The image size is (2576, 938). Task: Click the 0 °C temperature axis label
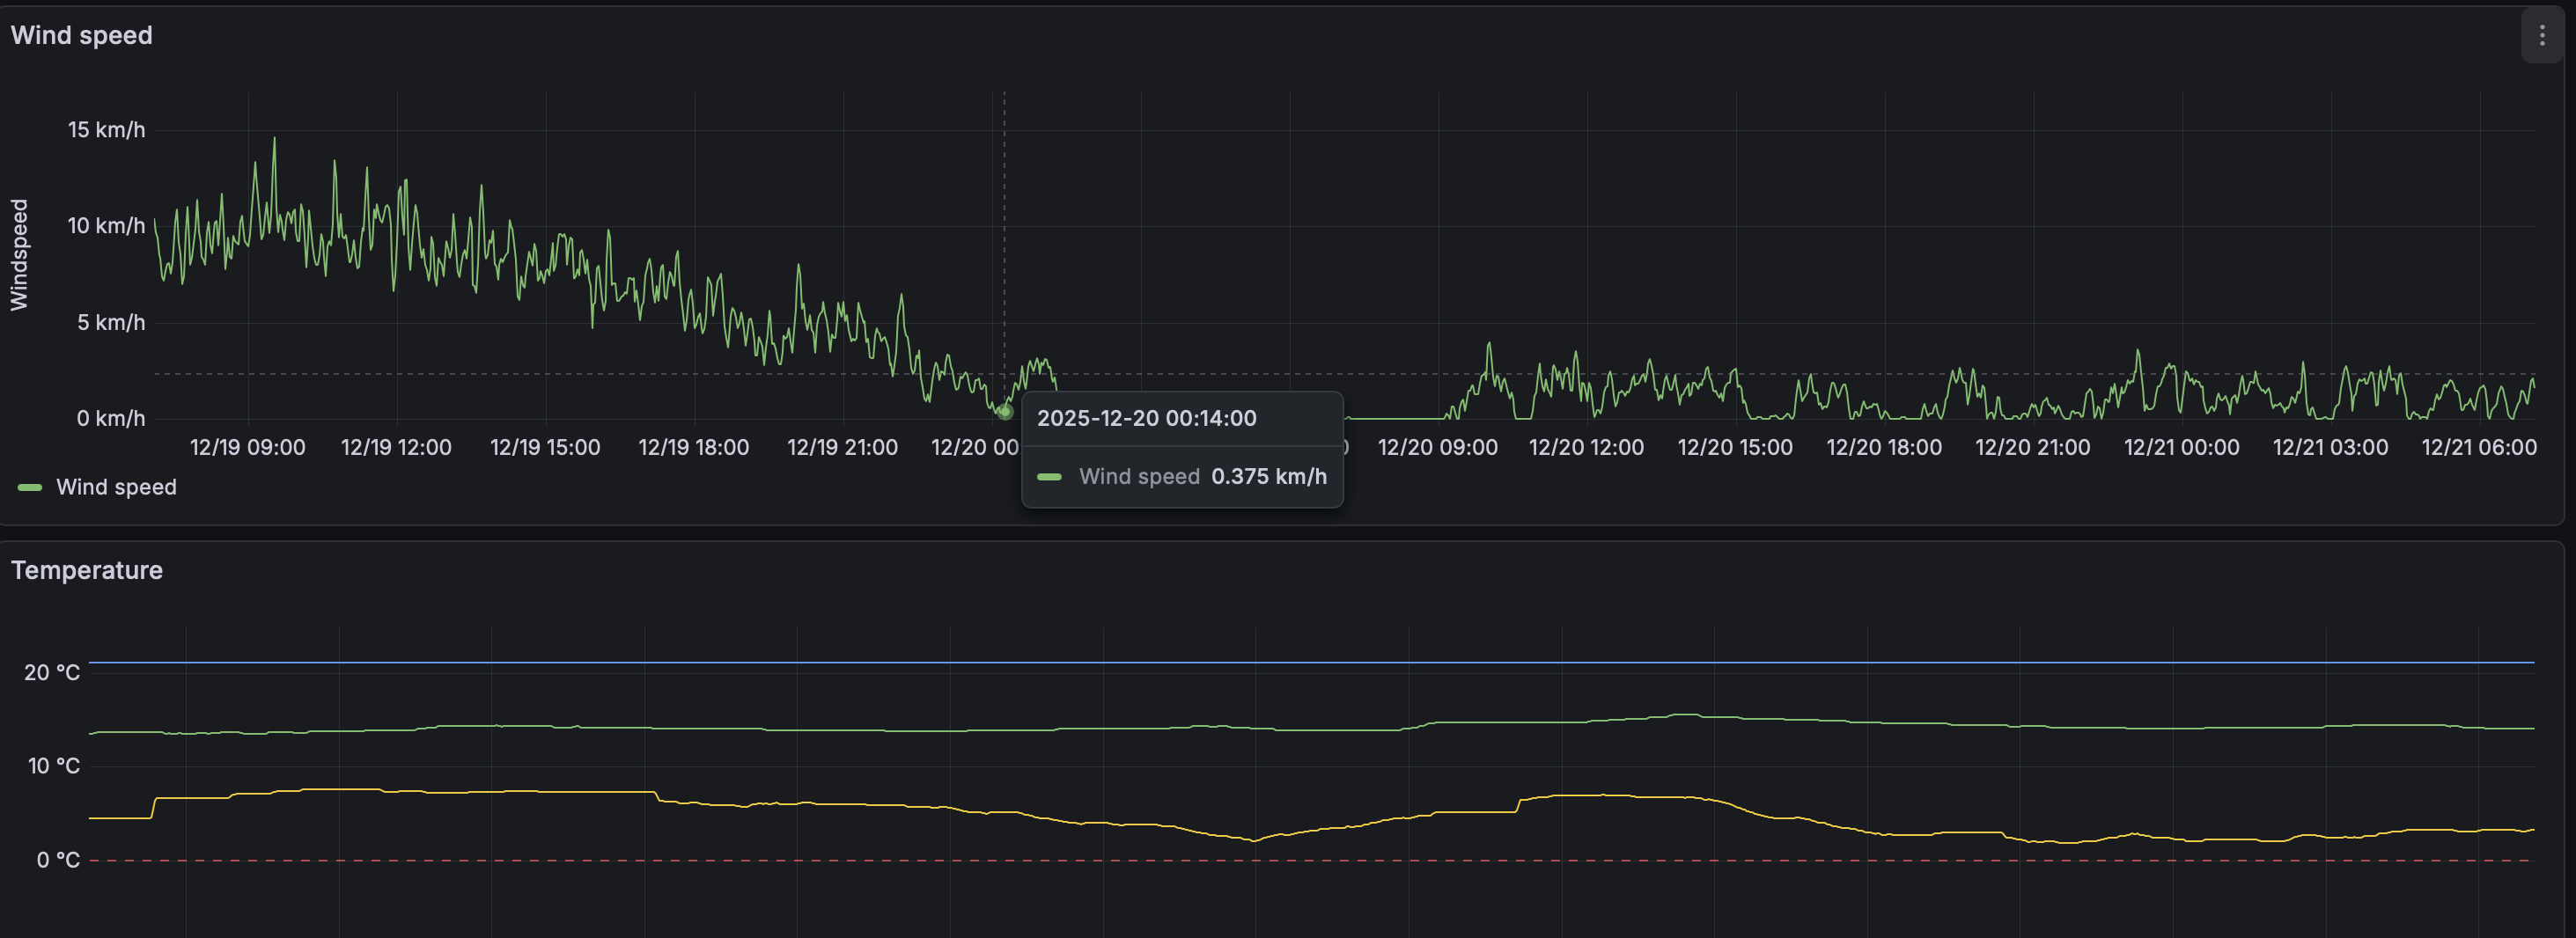click(58, 860)
